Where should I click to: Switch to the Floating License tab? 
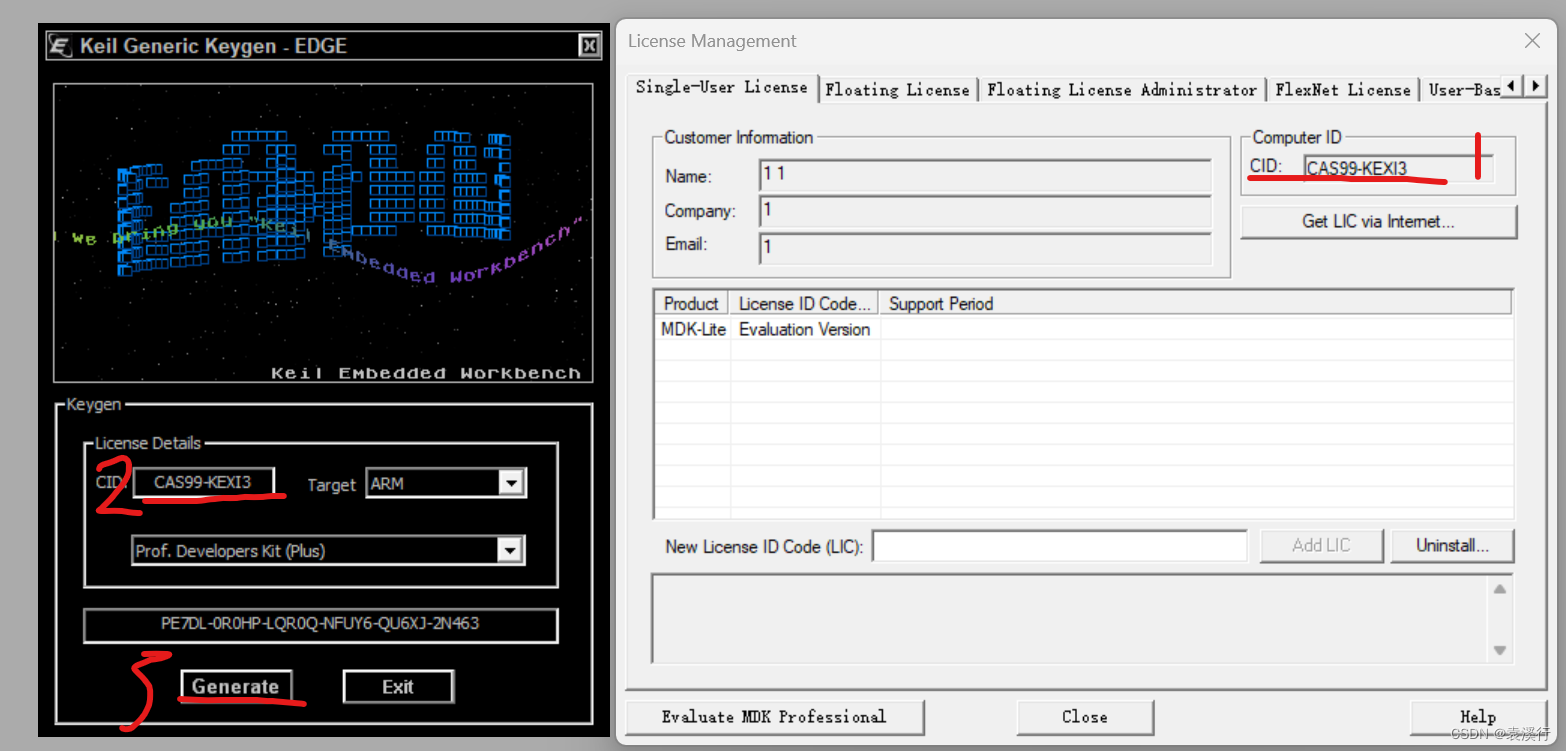pos(897,89)
